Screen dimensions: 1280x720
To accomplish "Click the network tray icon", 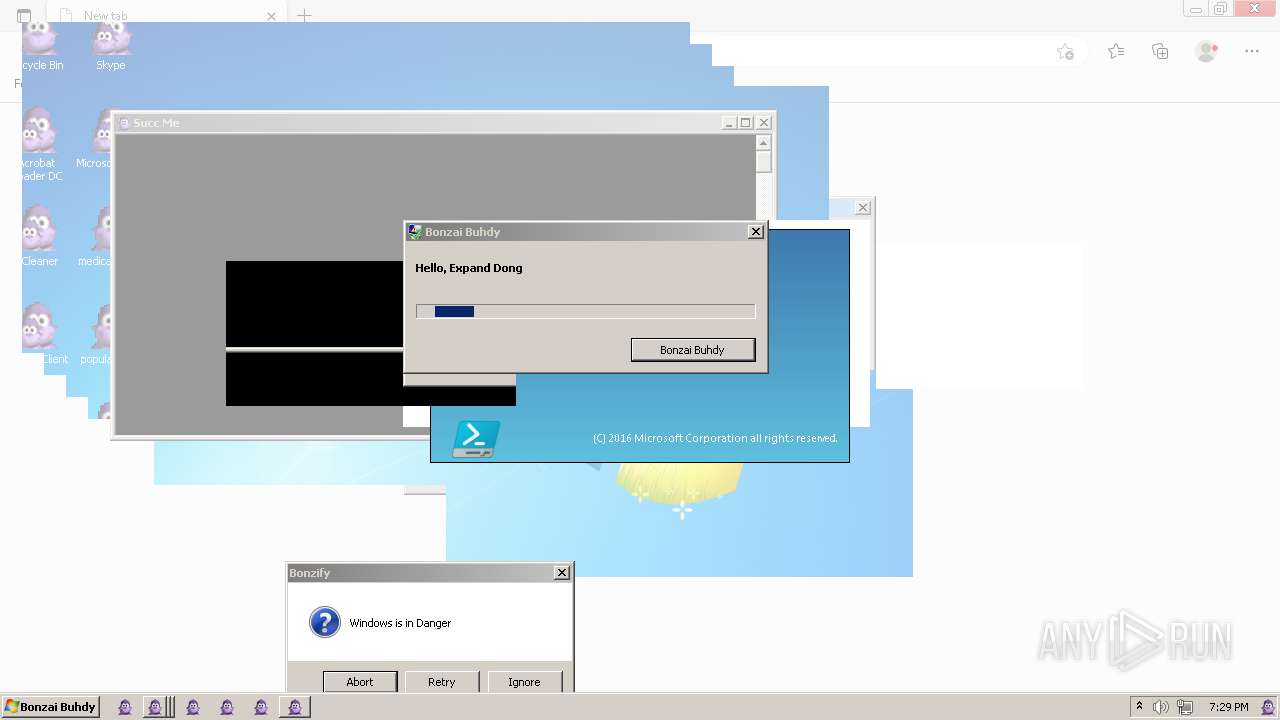I will (1185, 707).
